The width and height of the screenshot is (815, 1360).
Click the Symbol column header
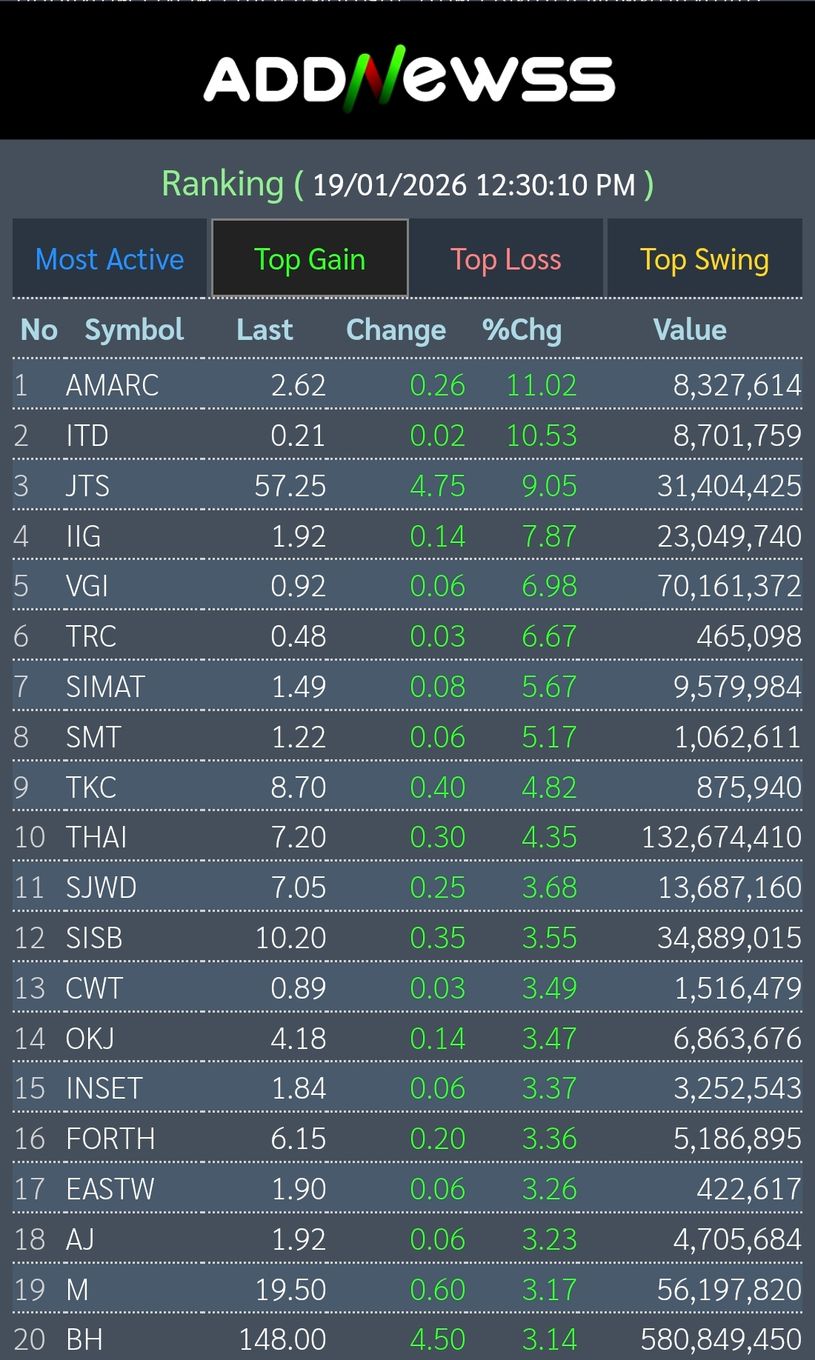pos(134,330)
